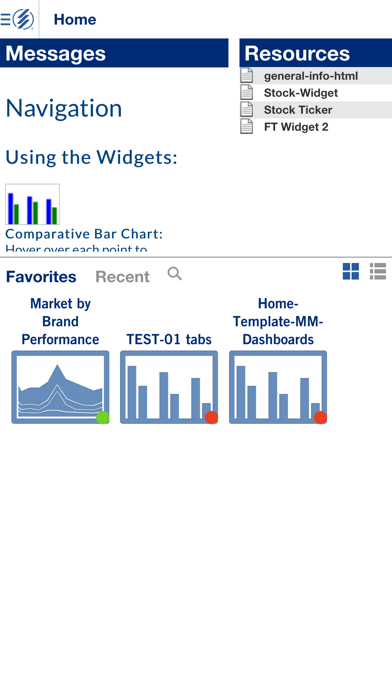Switch to grid view icon
392x696 pixels.
click(x=351, y=271)
